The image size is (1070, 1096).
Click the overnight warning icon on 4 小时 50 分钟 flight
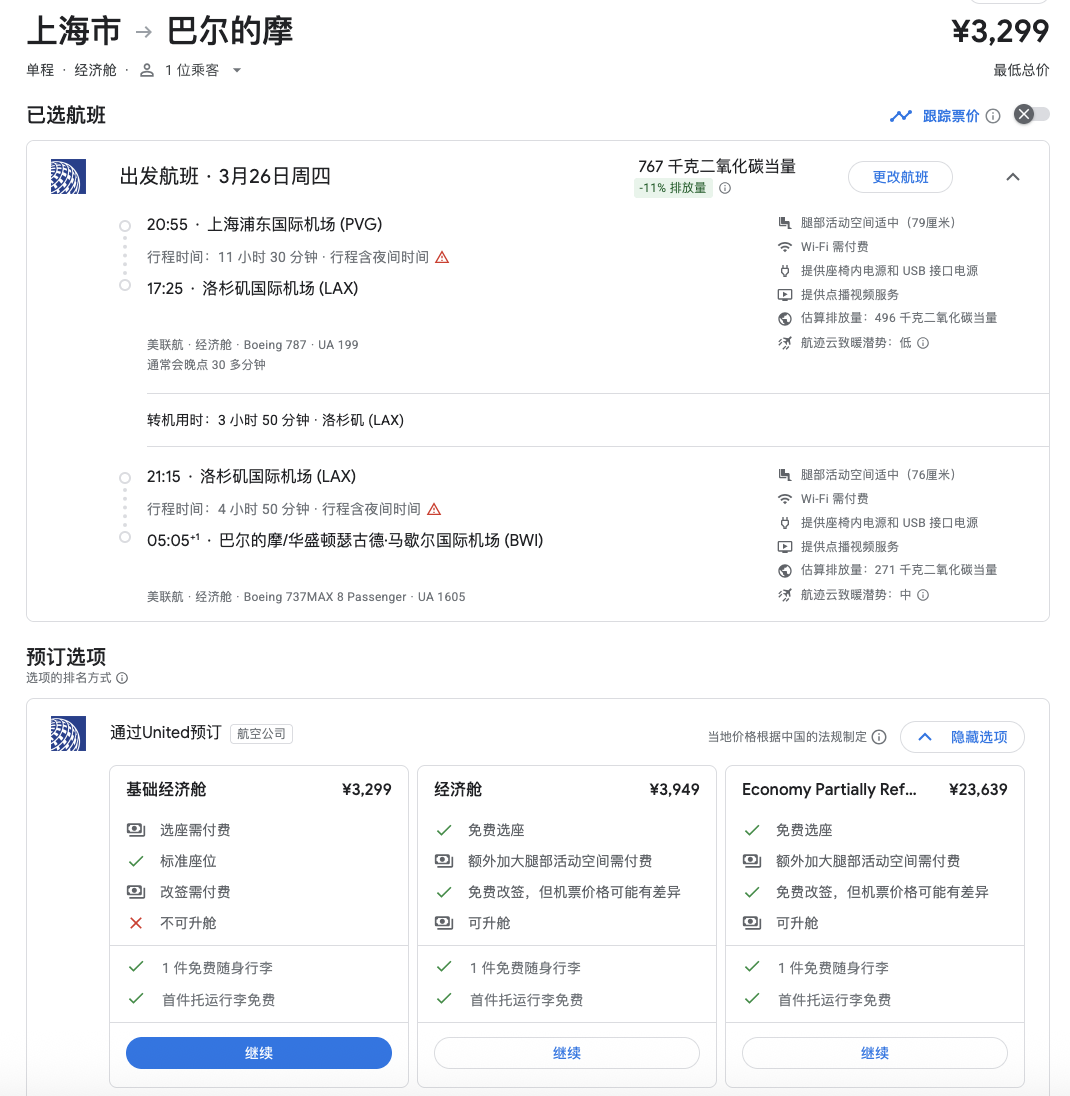point(434,509)
